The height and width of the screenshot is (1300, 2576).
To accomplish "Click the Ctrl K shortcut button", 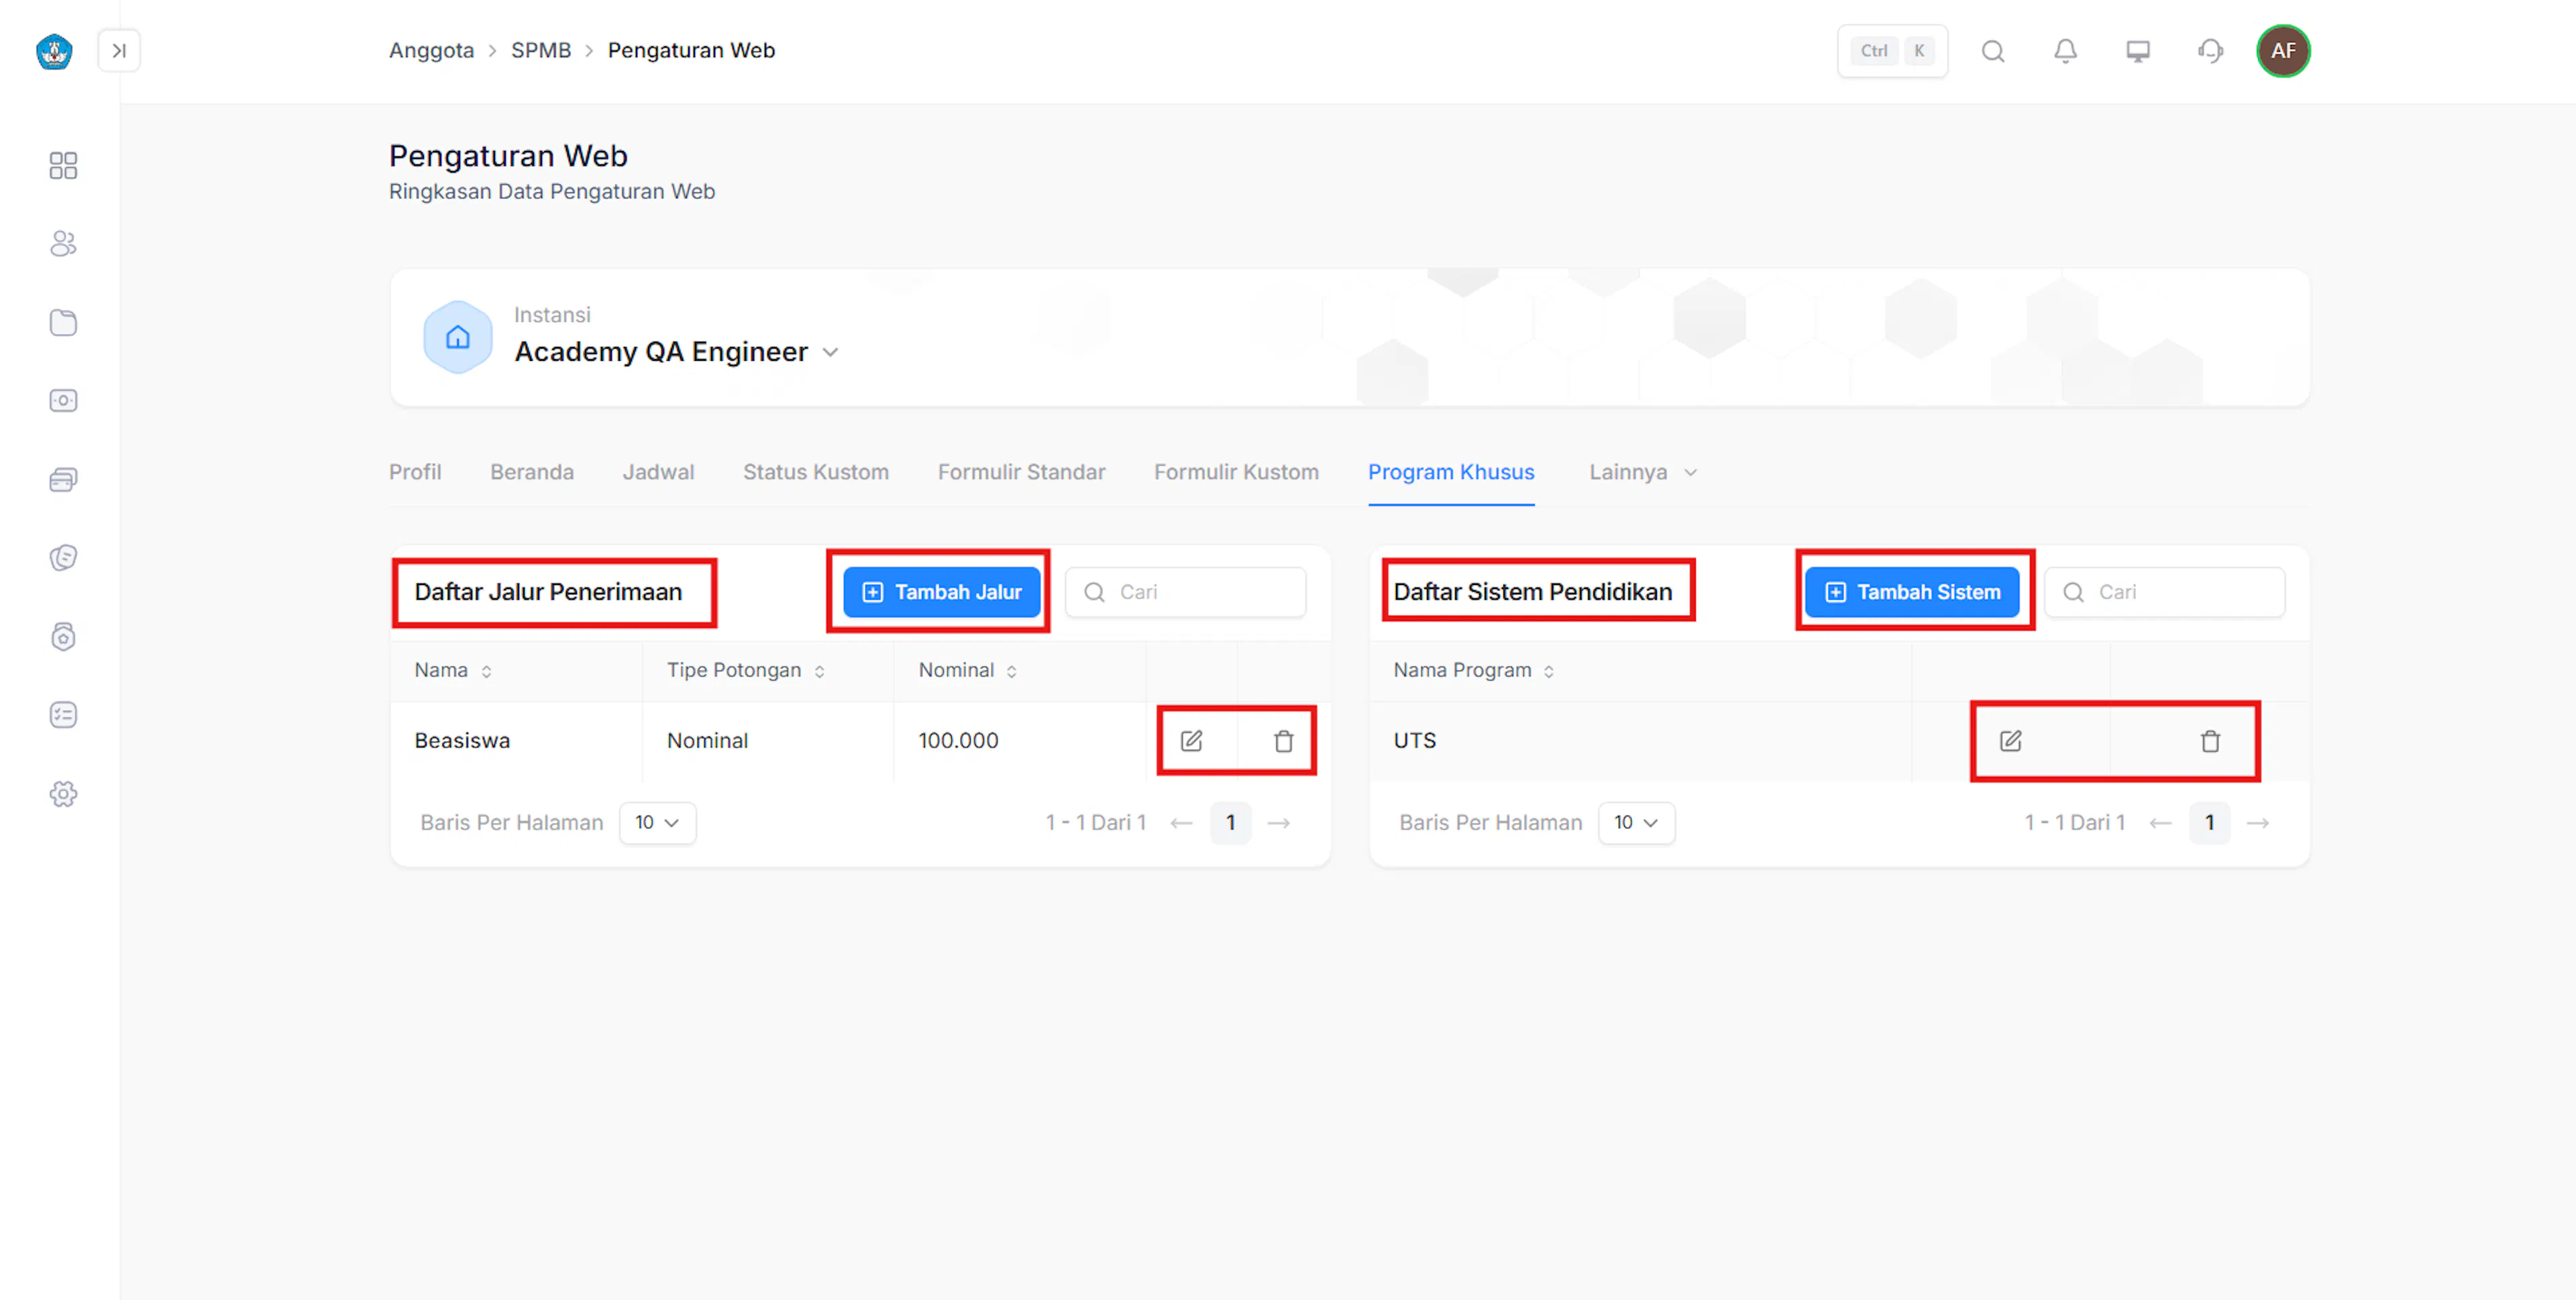I will click(x=1892, y=51).
